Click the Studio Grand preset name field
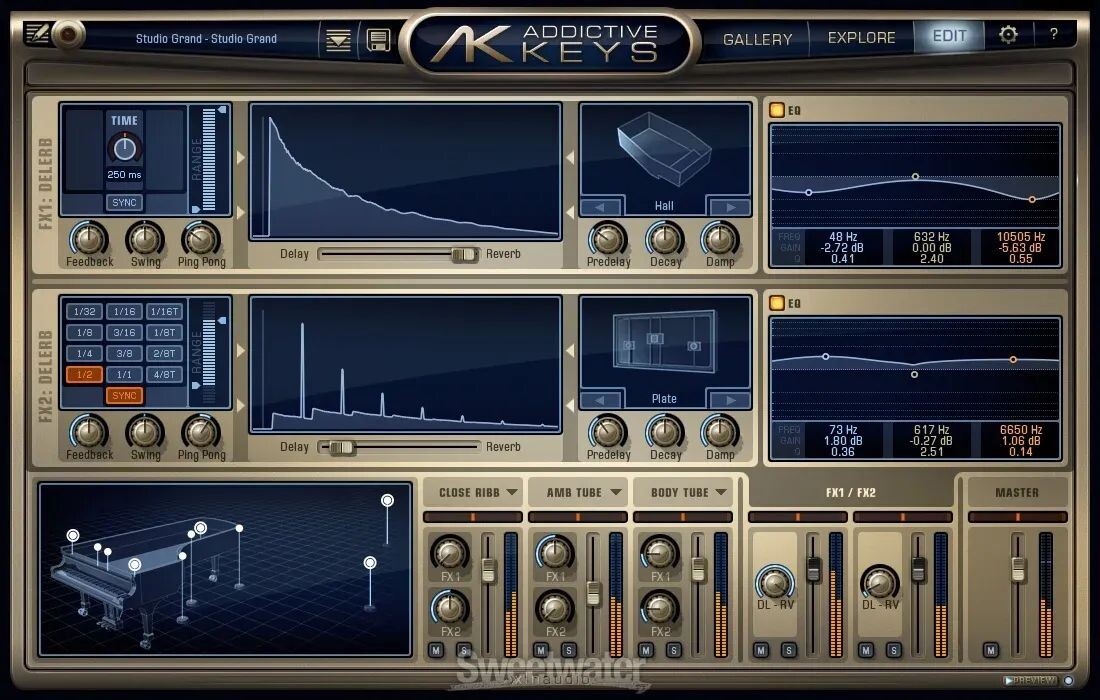The height and width of the screenshot is (700, 1100). (x=207, y=39)
